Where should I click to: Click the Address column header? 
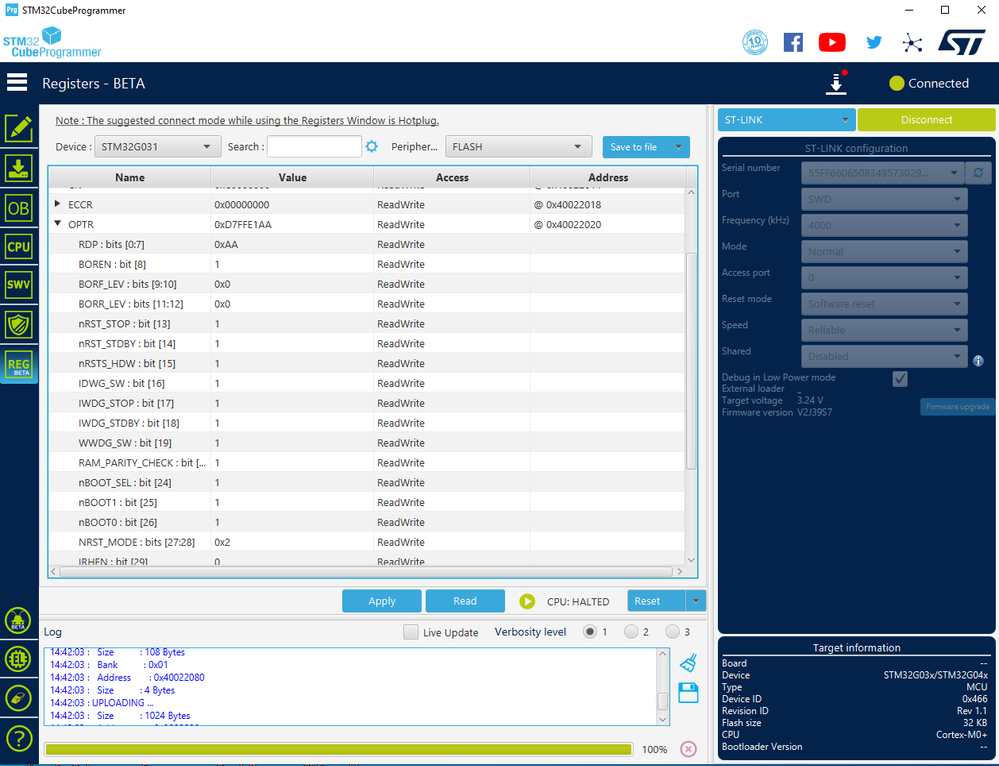[x=608, y=178]
